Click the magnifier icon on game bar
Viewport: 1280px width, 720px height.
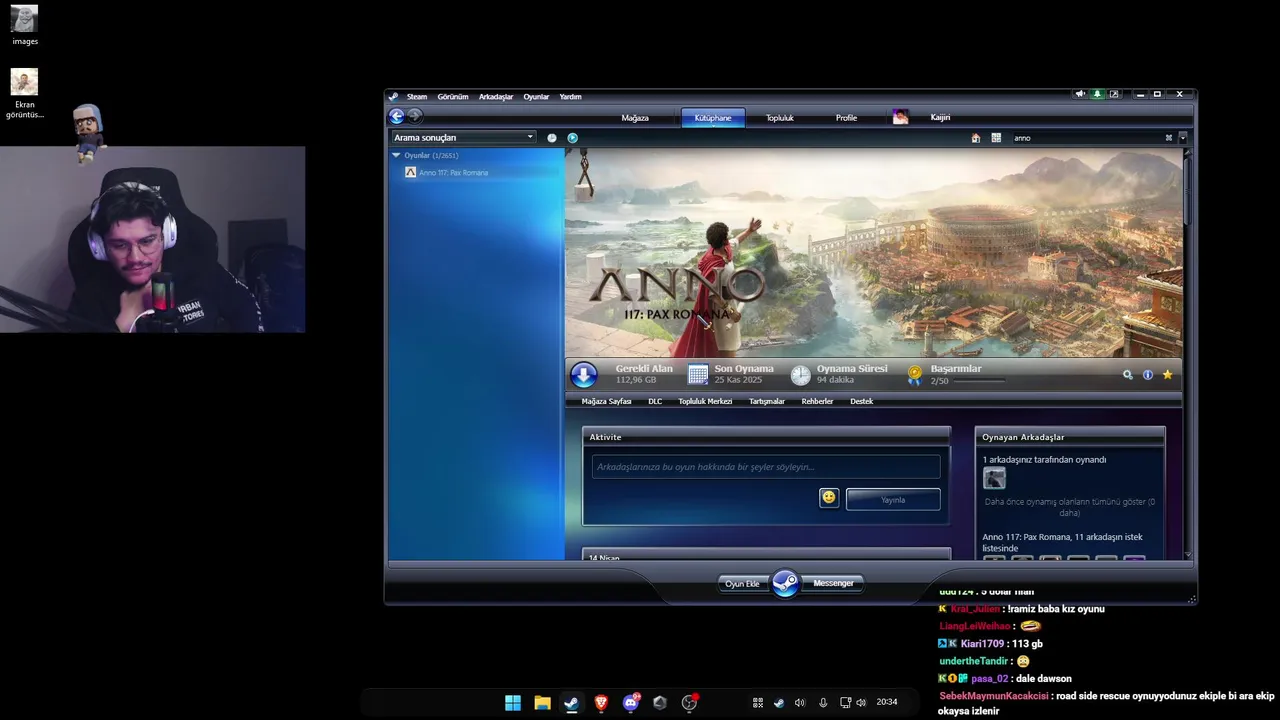pyautogui.click(x=1128, y=375)
